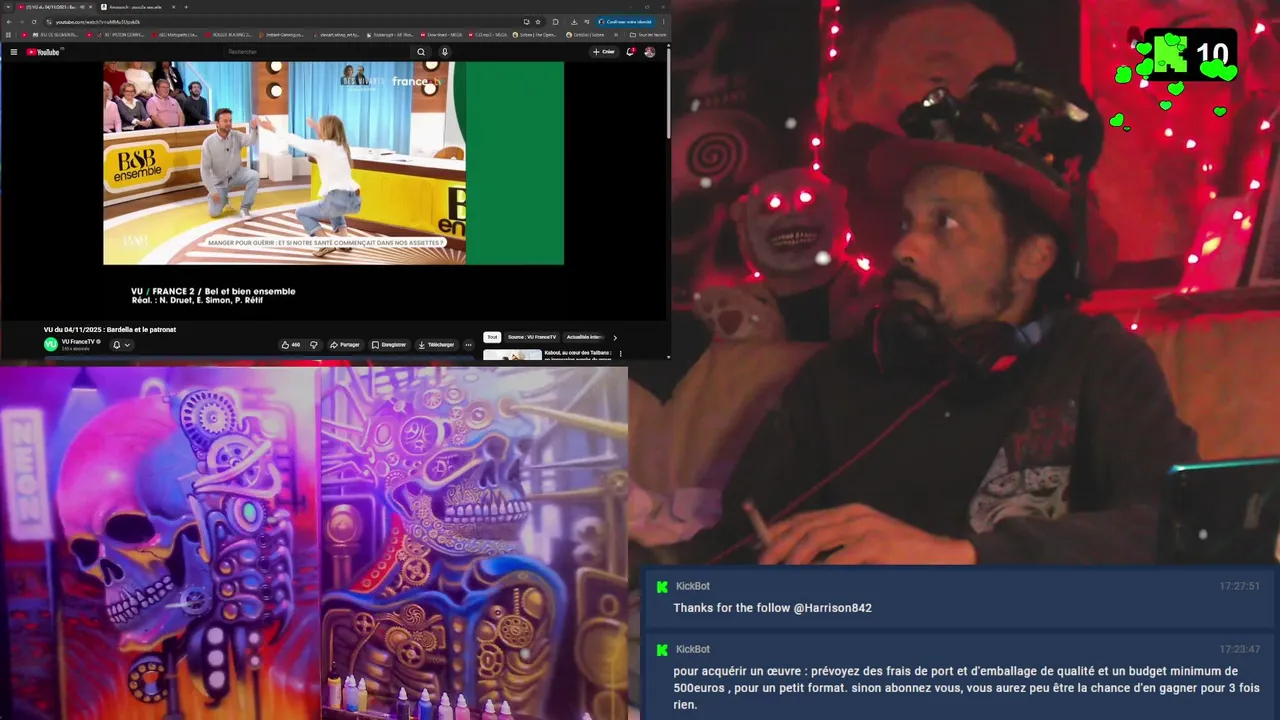Select the Source : VU FranceTV chip

pyautogui.click(x=531, y=337)
